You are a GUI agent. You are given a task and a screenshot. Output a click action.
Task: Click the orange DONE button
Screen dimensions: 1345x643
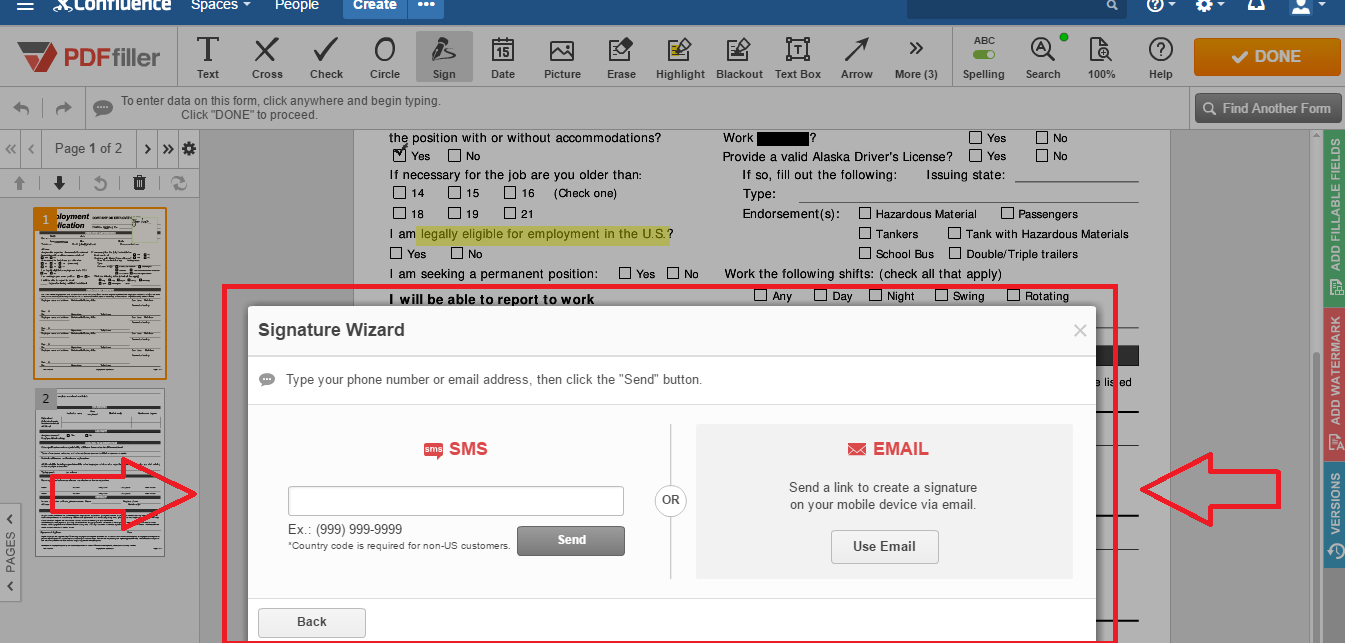[1267, 57]
